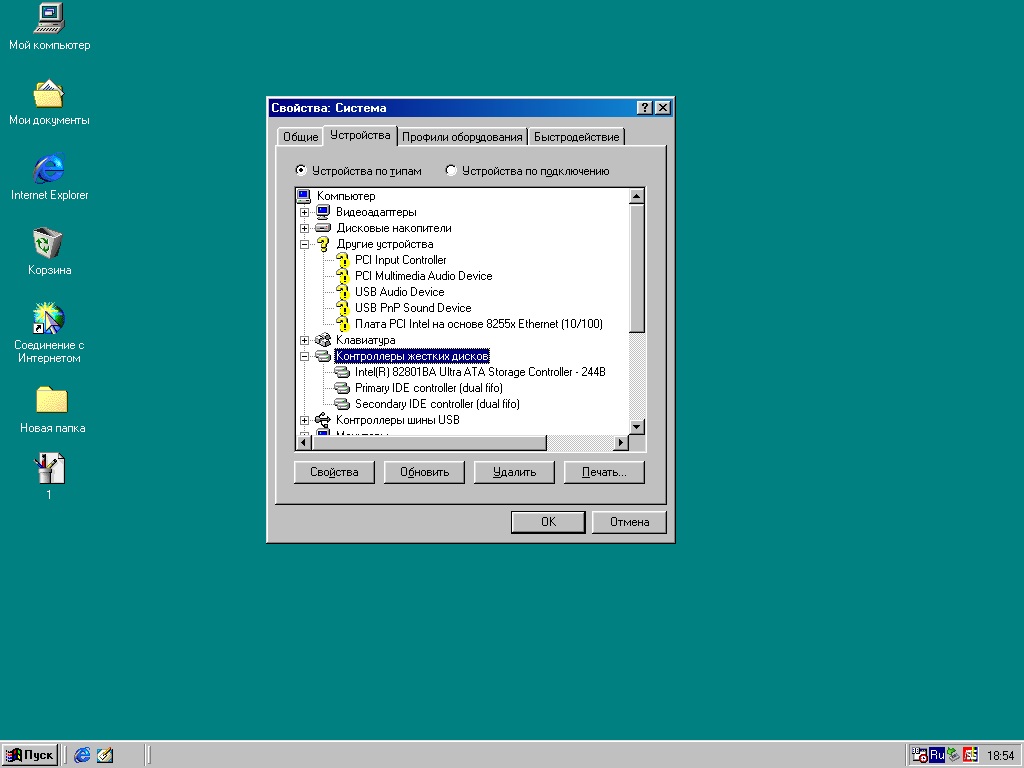Click the device list scroll down arrow
Image resolution: width=1024 pixels, height=768 pixels.
[637, 427]
